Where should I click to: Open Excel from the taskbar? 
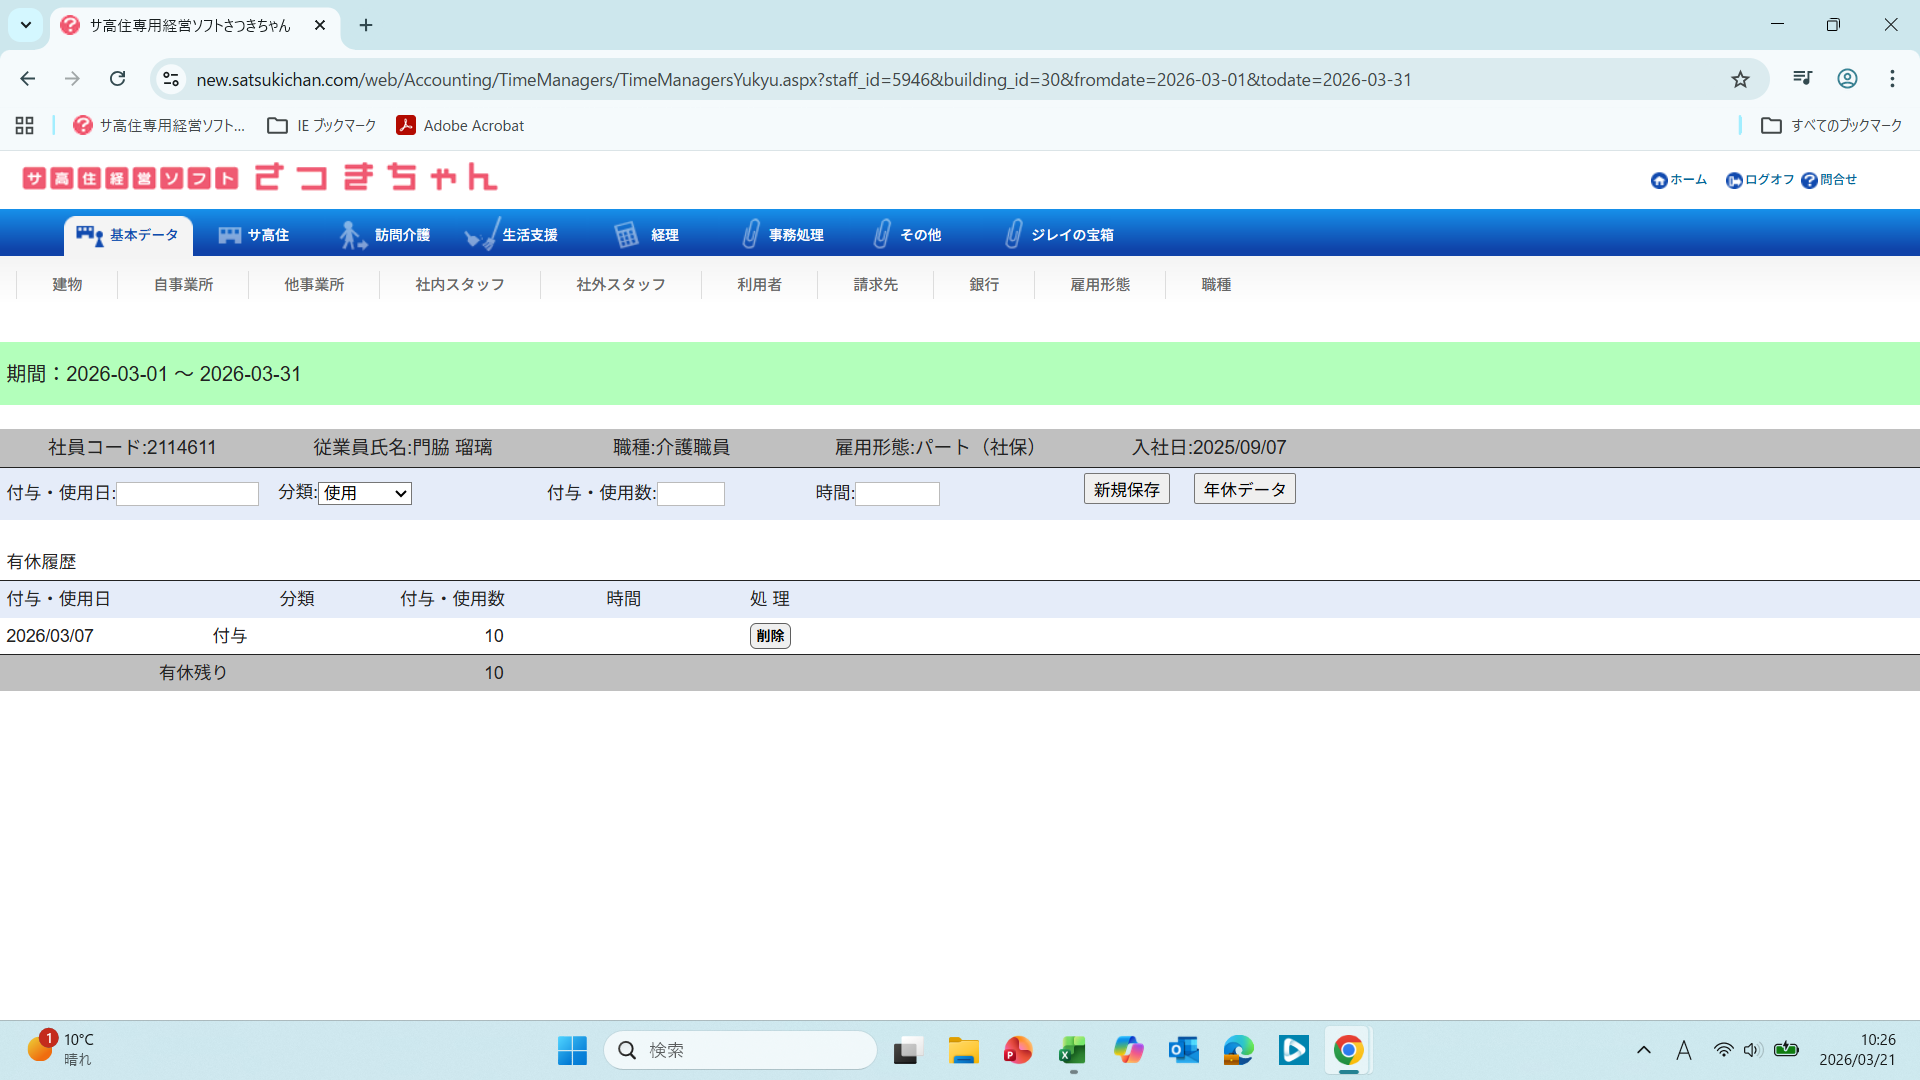[1072, 1050]
